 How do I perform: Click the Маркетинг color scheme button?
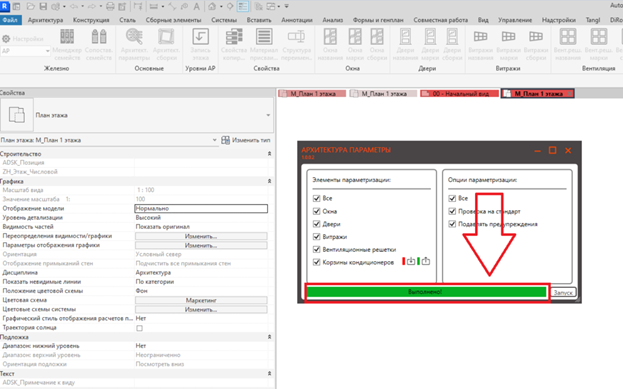[x=201, y=300]
